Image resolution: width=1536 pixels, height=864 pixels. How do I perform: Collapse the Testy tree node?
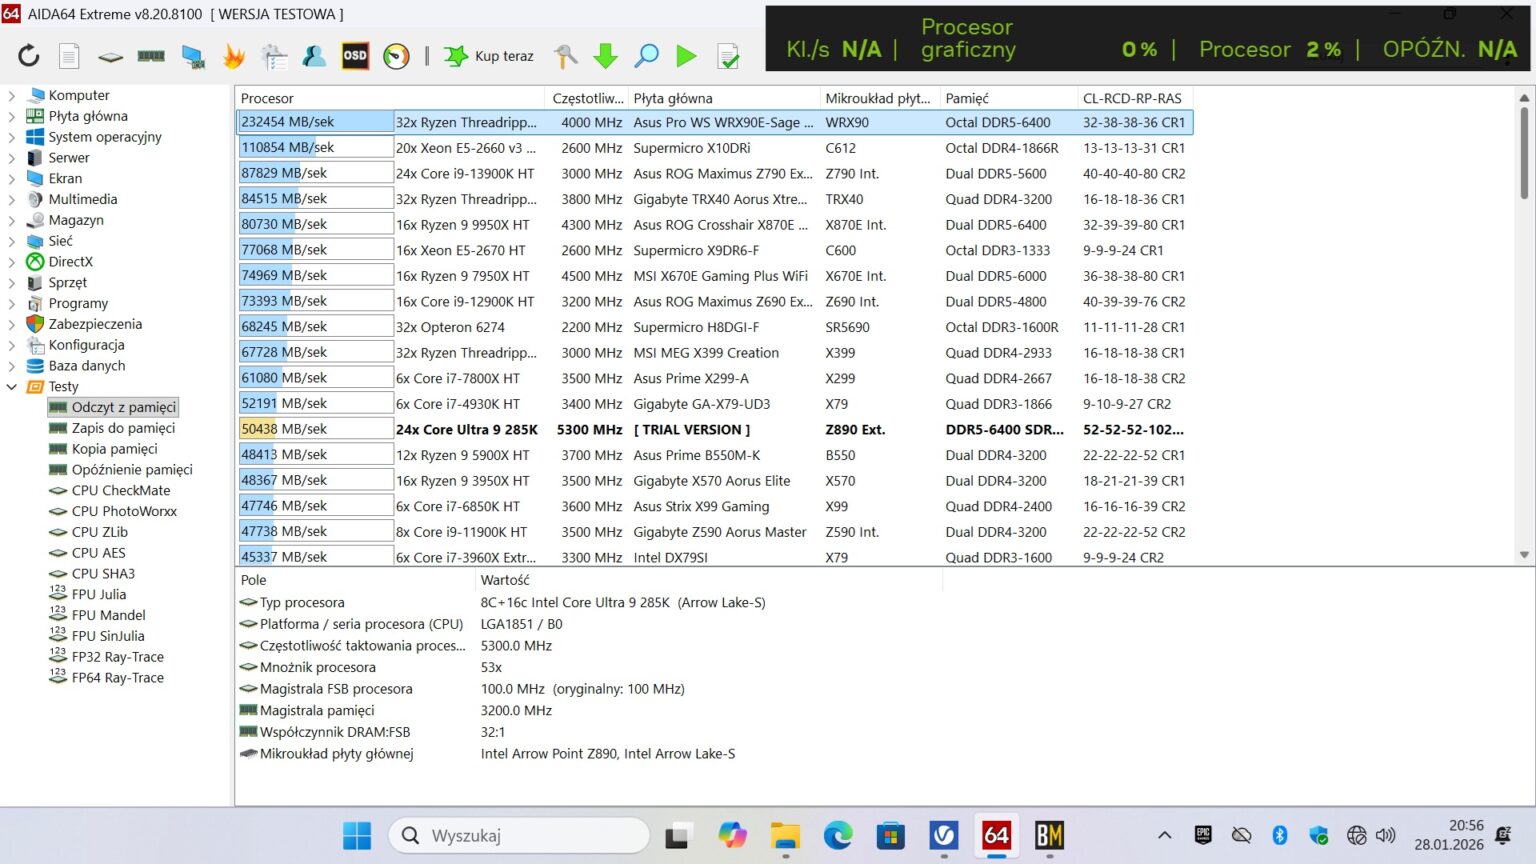tap(12, 387)
